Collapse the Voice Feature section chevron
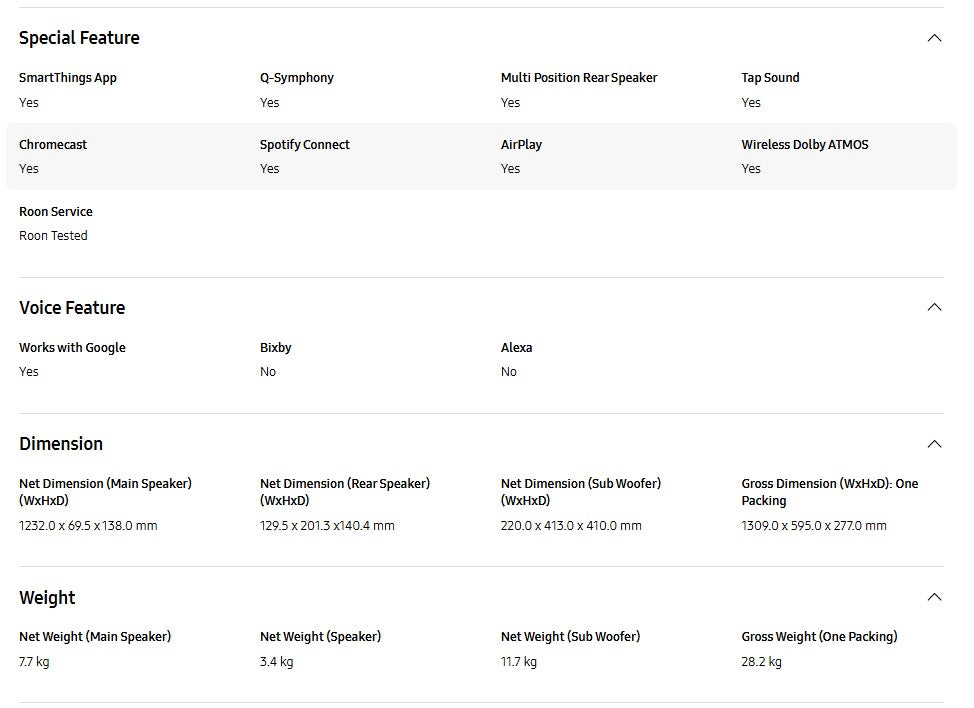Image resolution: width=974 pixels, height=708 pixels. click(934, 307)
